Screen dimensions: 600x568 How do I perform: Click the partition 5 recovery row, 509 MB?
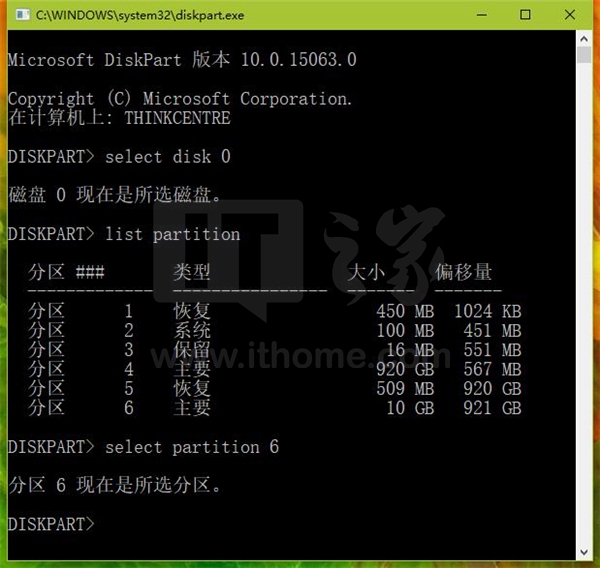274,388
